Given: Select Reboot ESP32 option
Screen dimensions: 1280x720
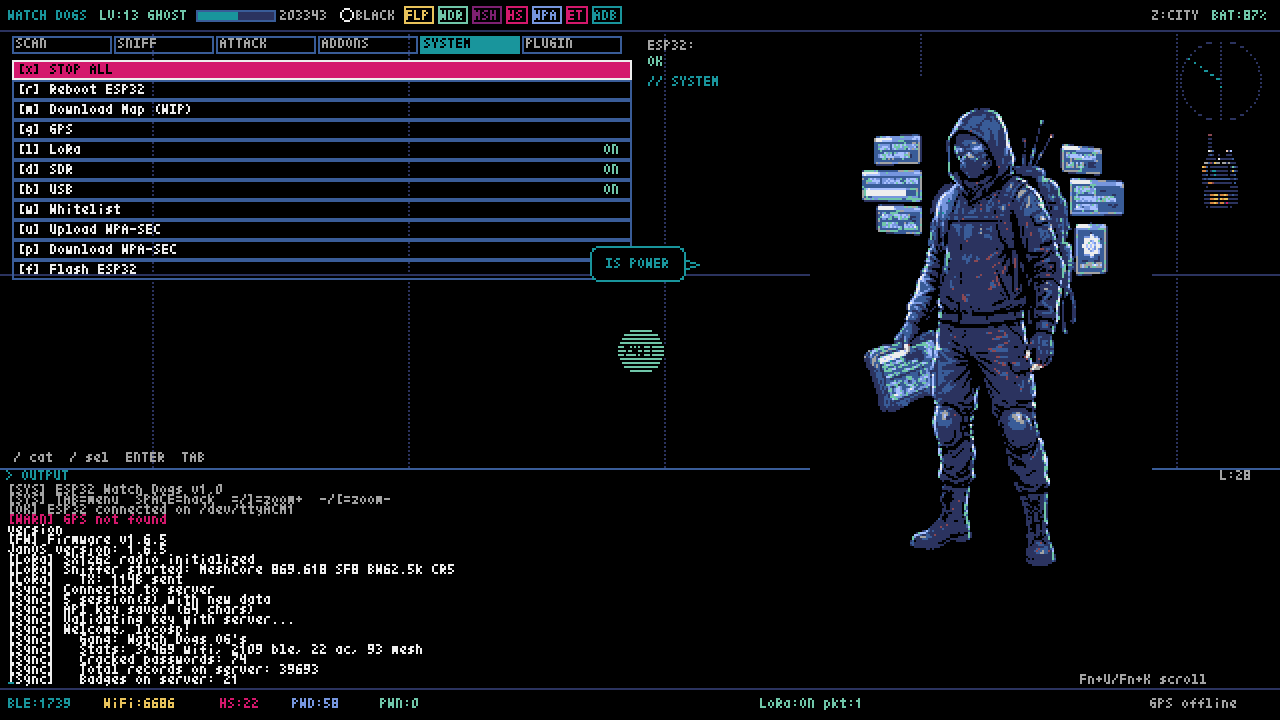Looking at the screenshot, I should tap(321, 89).
